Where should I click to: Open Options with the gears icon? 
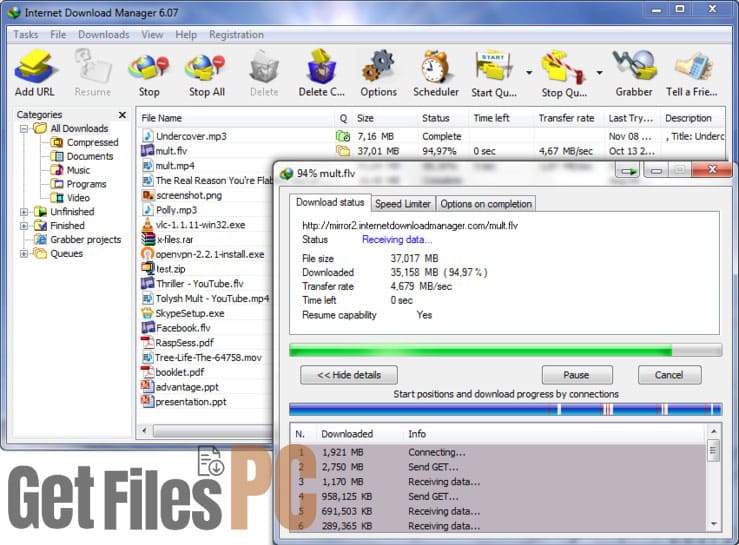(378, 66)
